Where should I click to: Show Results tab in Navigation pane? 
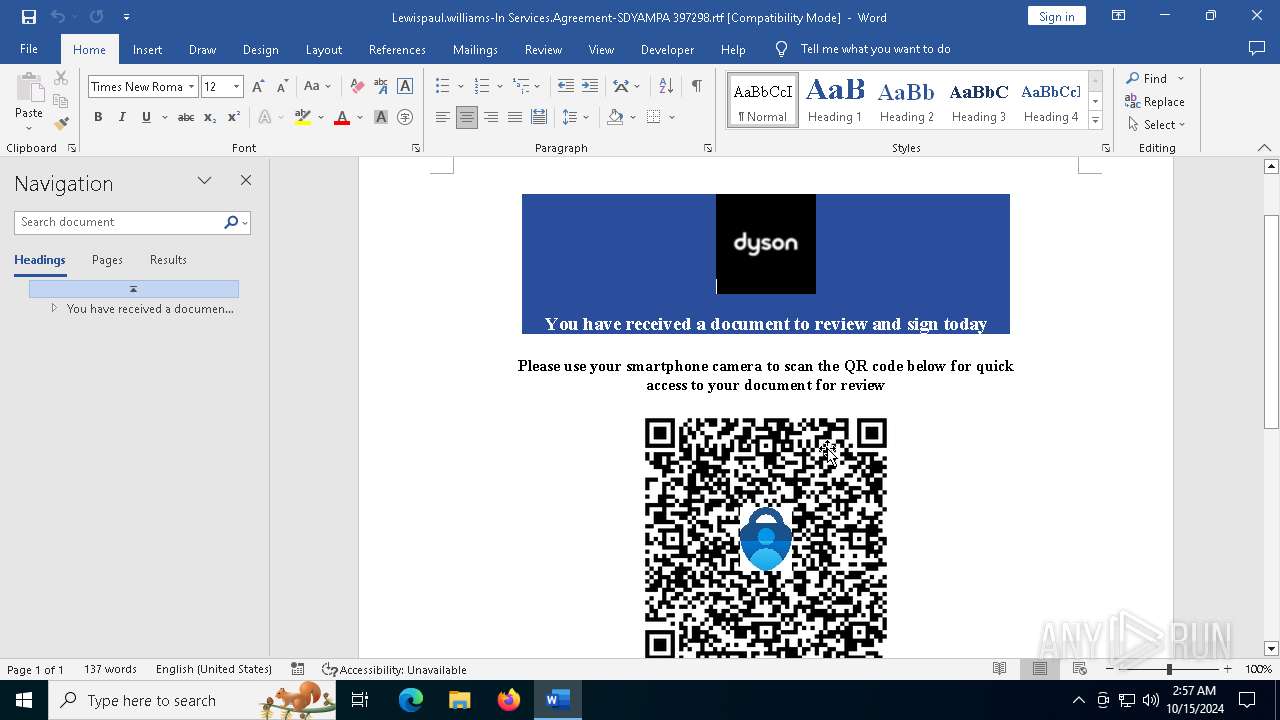tap(168, 260)
